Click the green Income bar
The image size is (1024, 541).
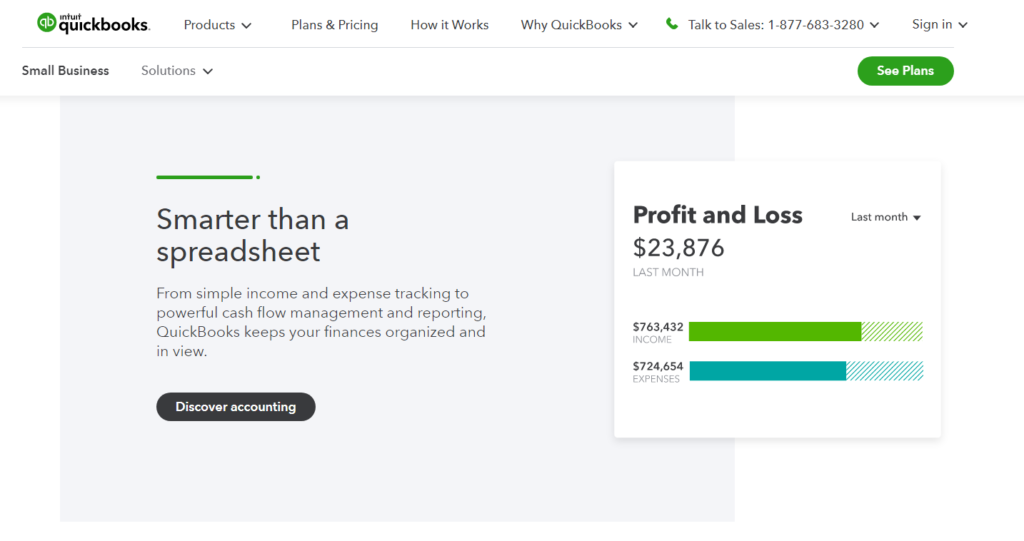775,331
